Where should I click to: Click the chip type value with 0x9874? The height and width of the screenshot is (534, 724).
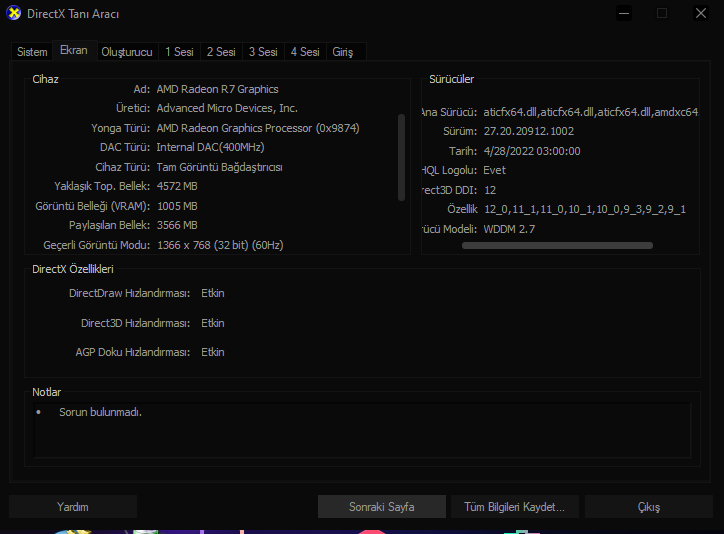click(258, 128)
